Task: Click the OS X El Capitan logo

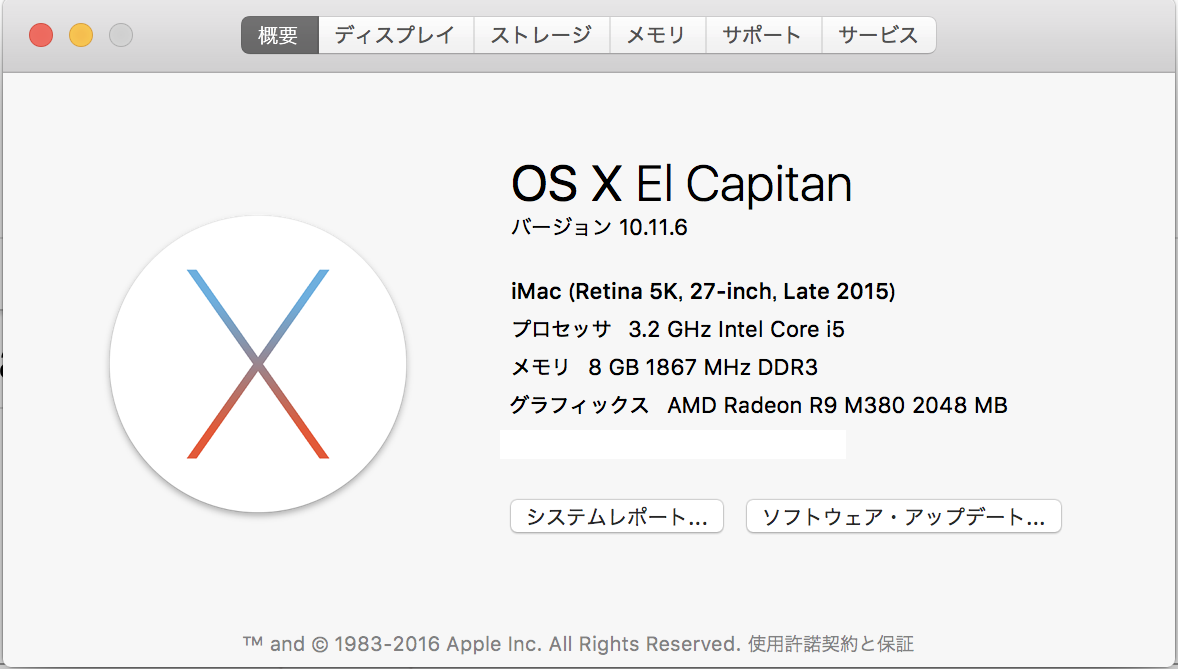Action: [x=258, y=364]
